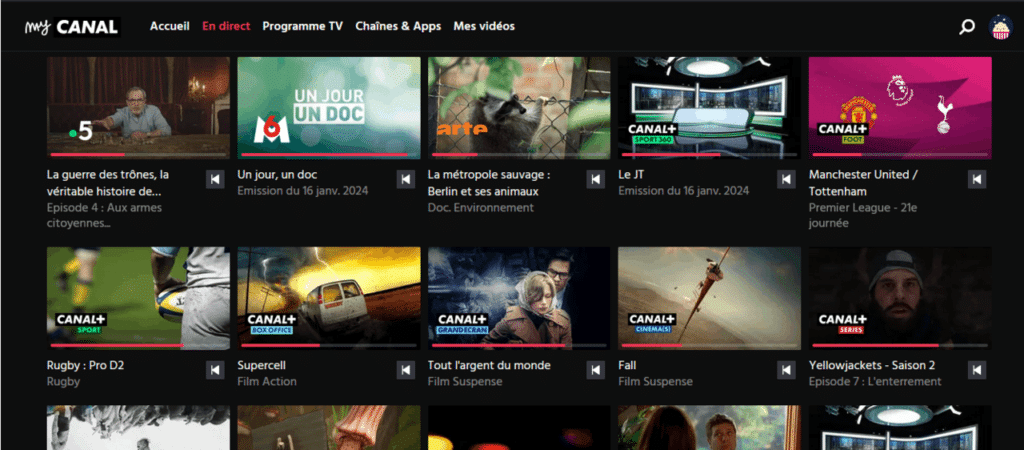The image size is (1024, 450).
Task: Click 'Film Action' genre under Supercell
Action: pos(267,381)
